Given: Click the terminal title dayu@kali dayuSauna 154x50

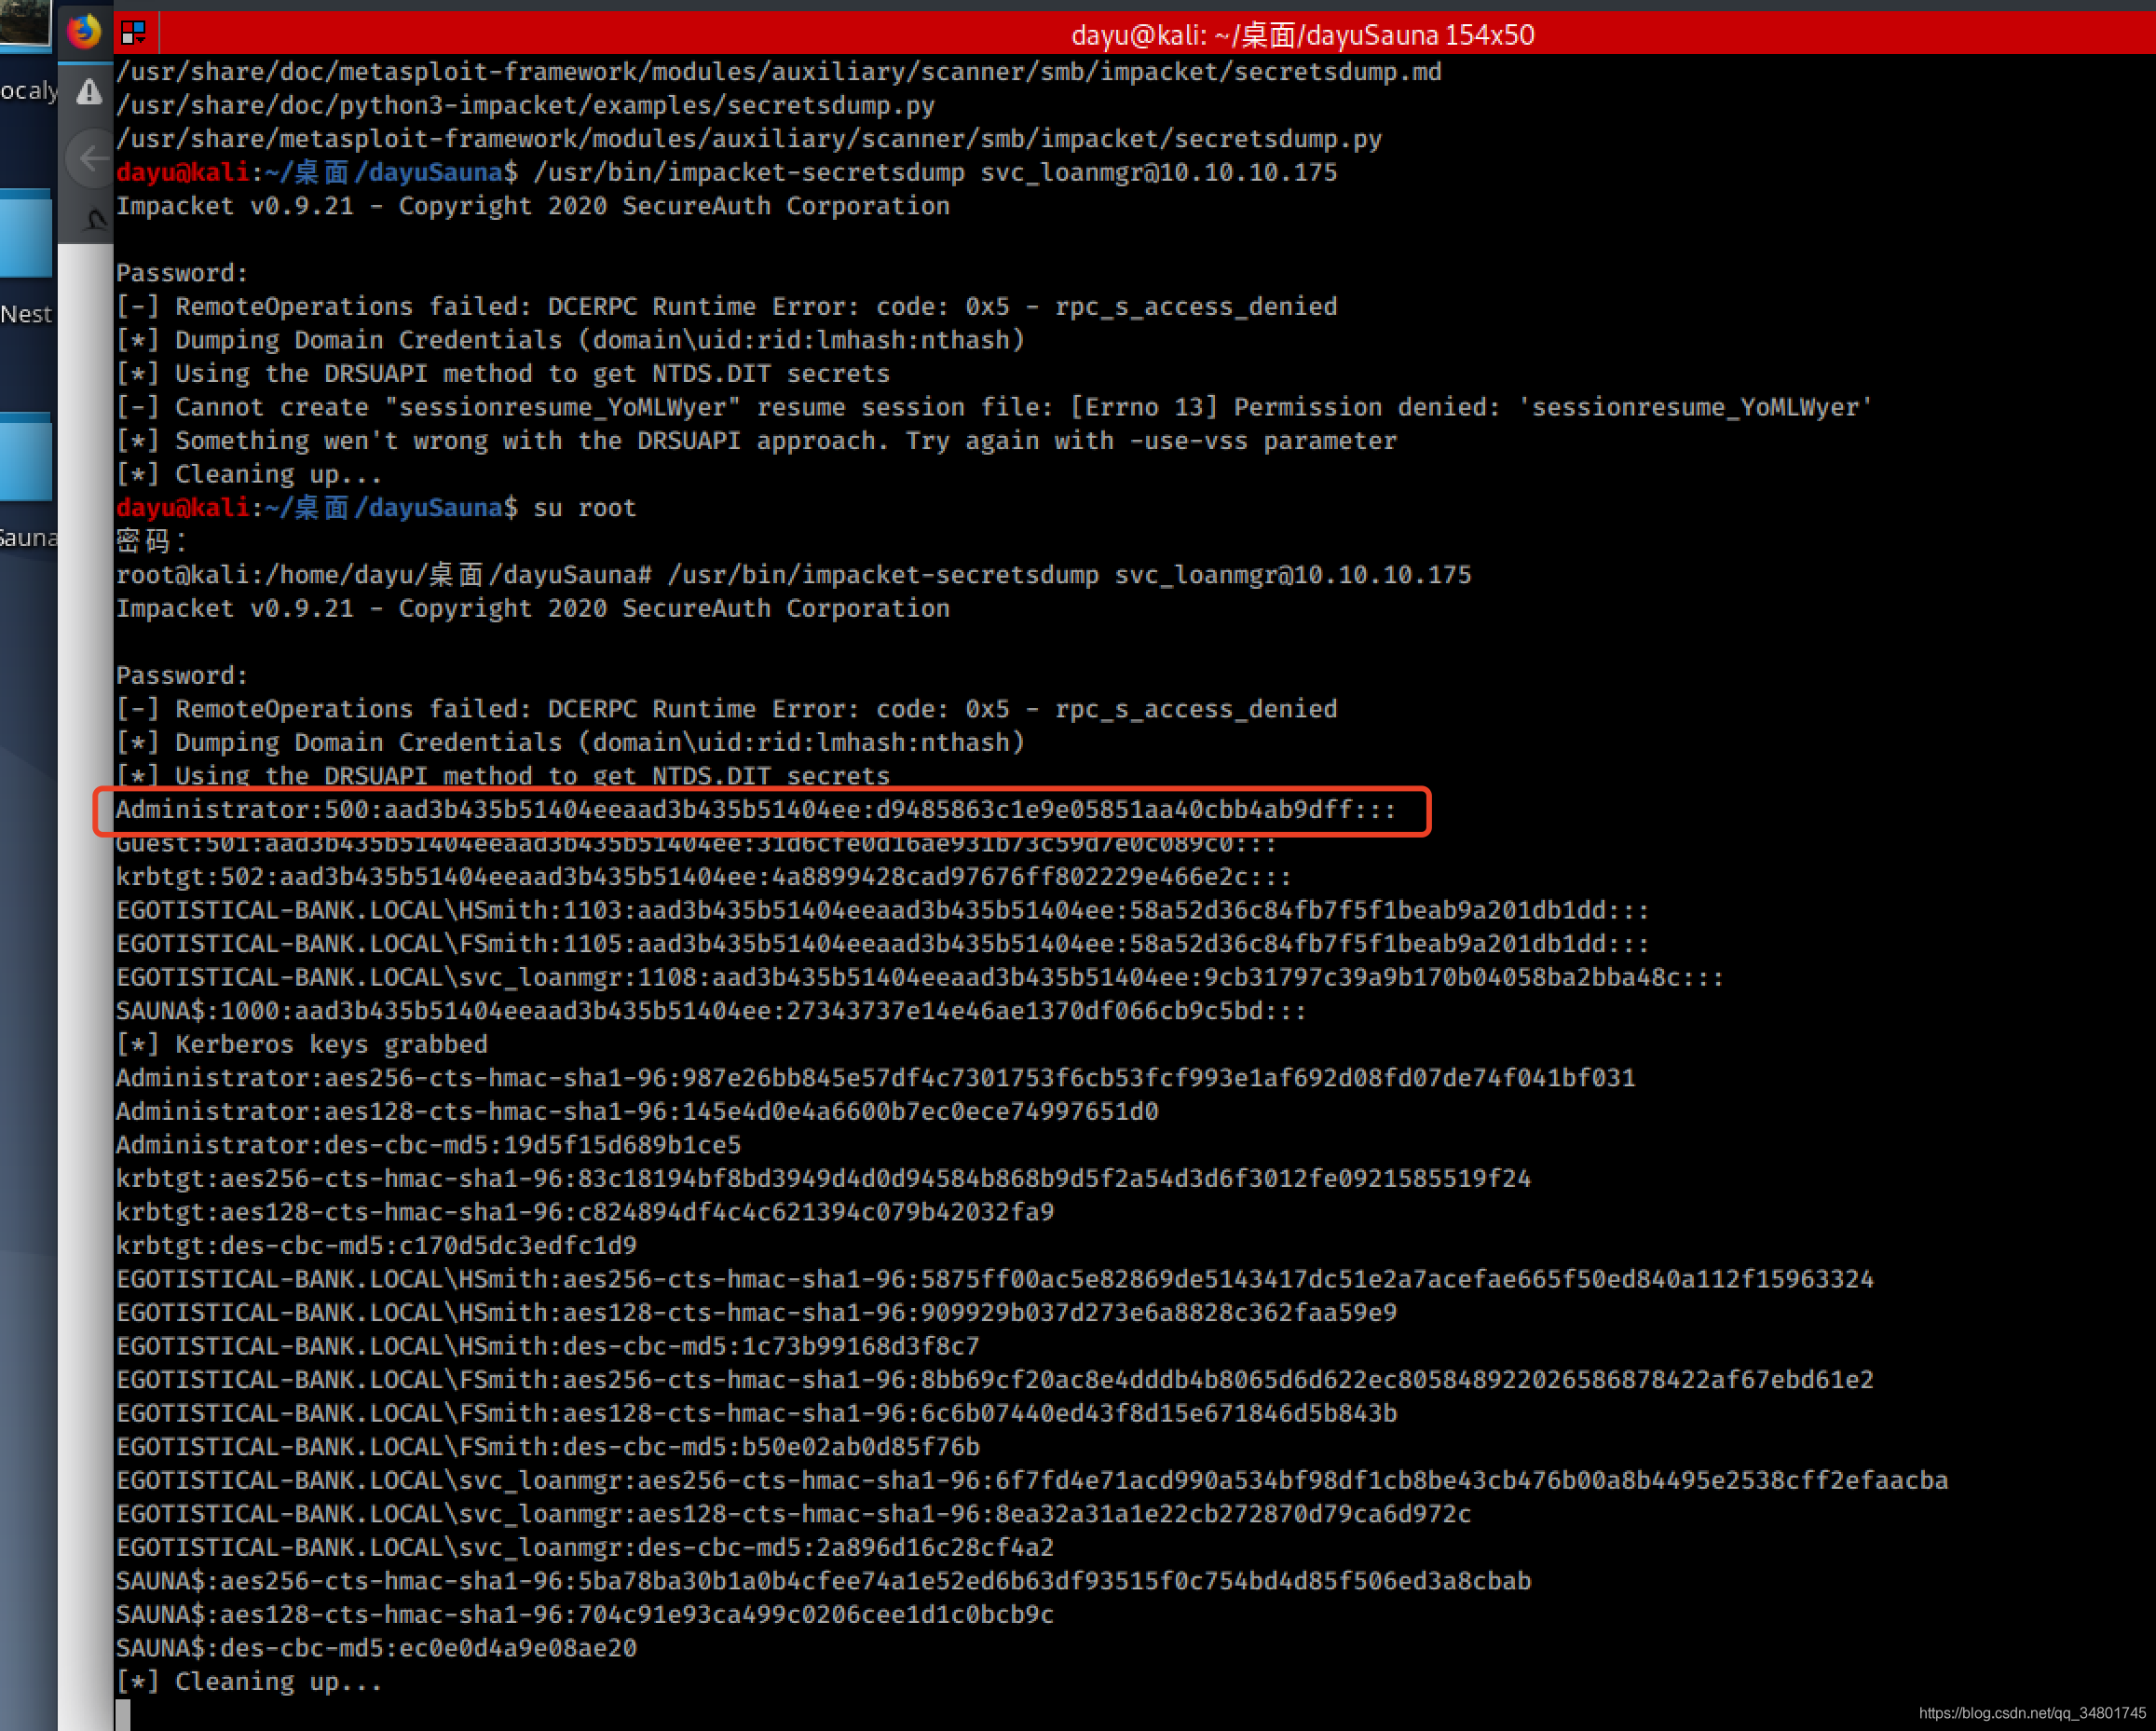Looking at the screenshot, I should coord(1302,35).
